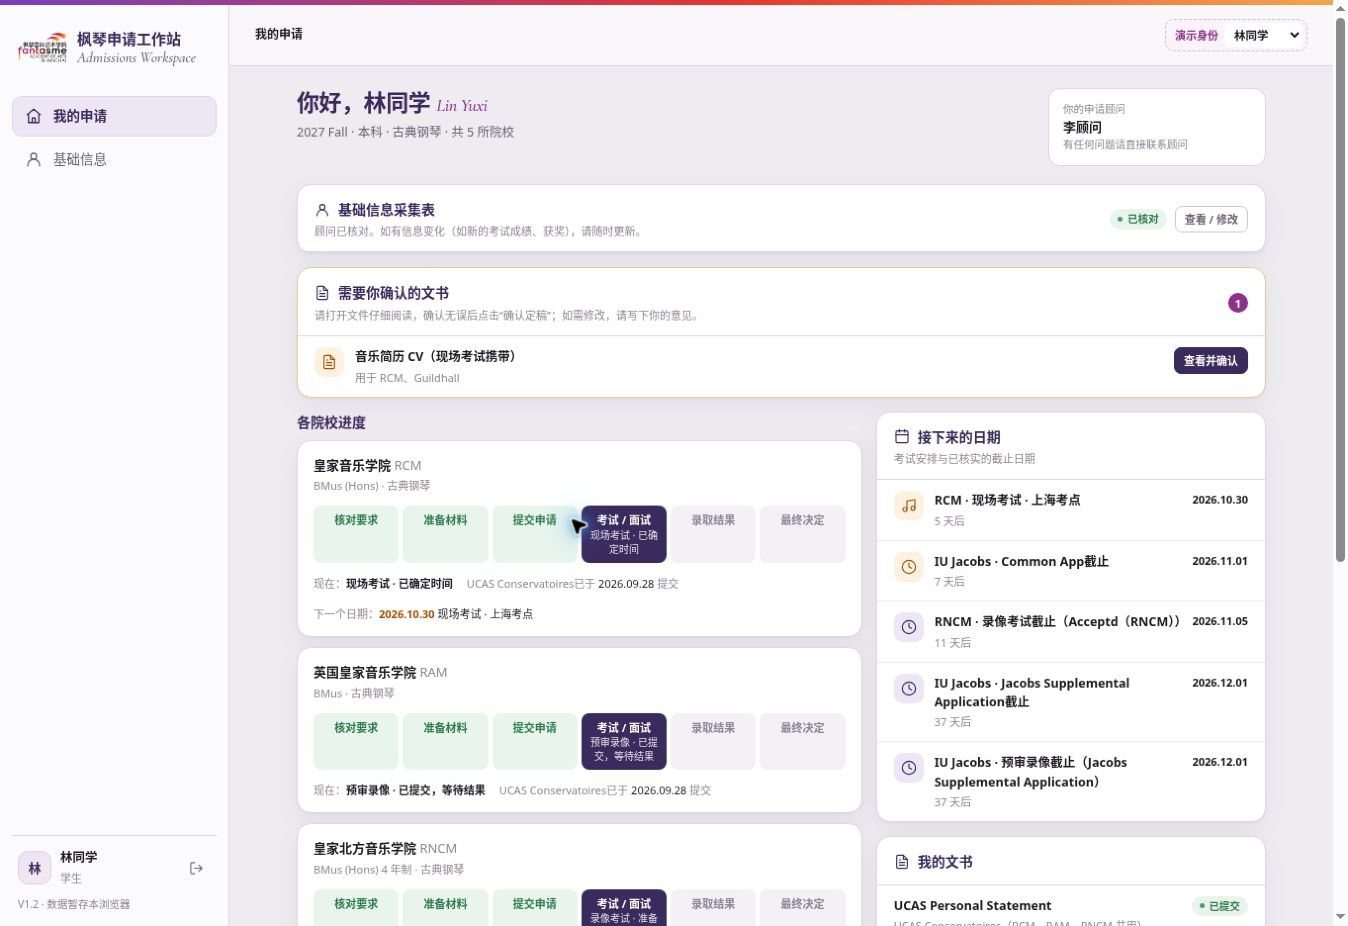The width and height of the screenshot is (1348, 926).
Task: Click the document icon beside 我的文书
Action: tap(902, 862)
